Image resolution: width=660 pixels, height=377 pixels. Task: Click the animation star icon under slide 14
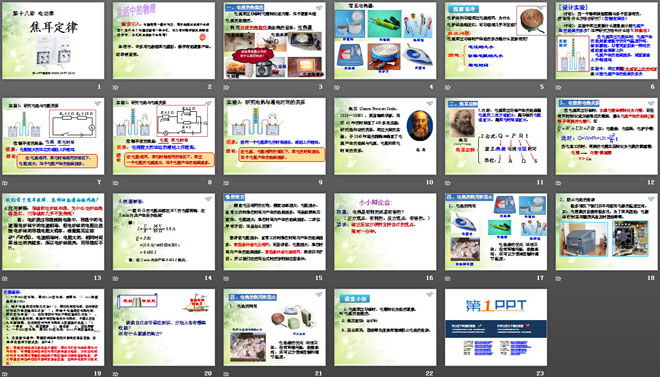tap(115, 278)
